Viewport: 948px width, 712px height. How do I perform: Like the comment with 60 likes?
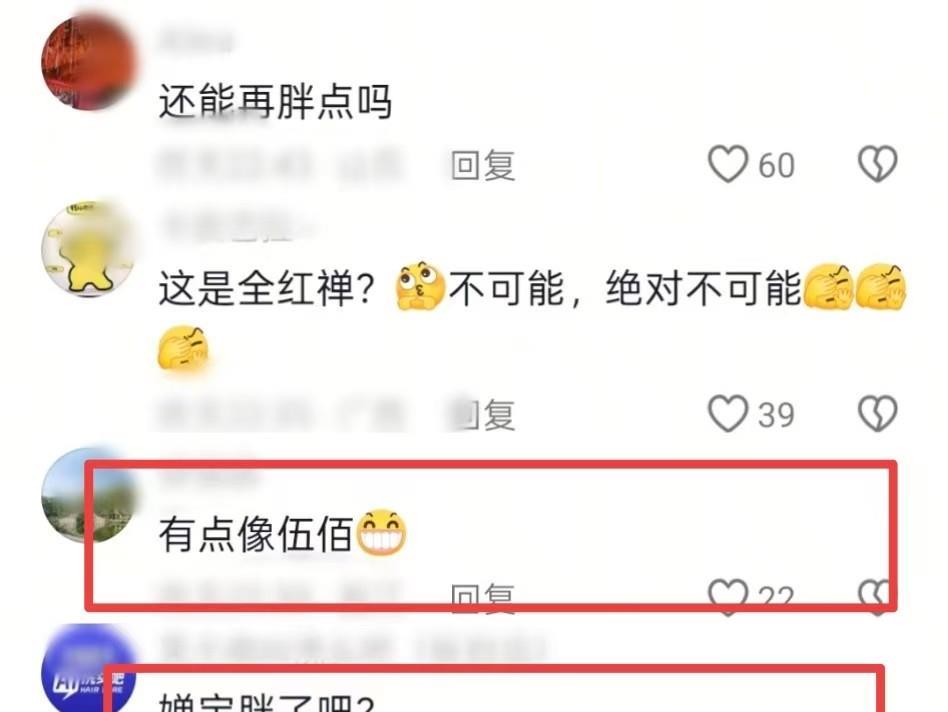coord(728,164)
